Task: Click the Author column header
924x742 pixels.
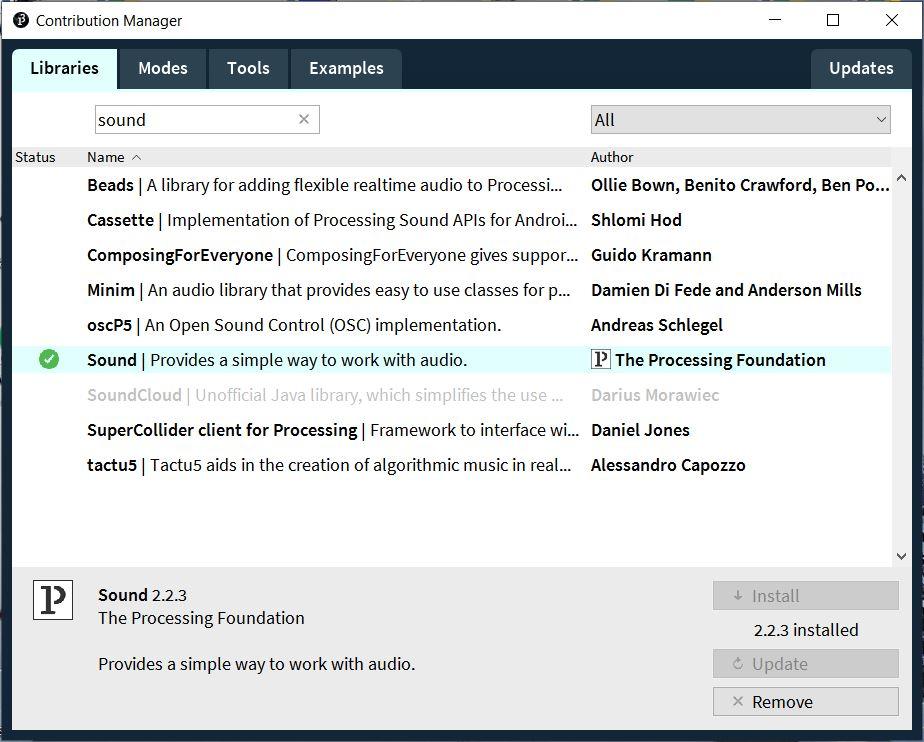Action: point(612,157)
